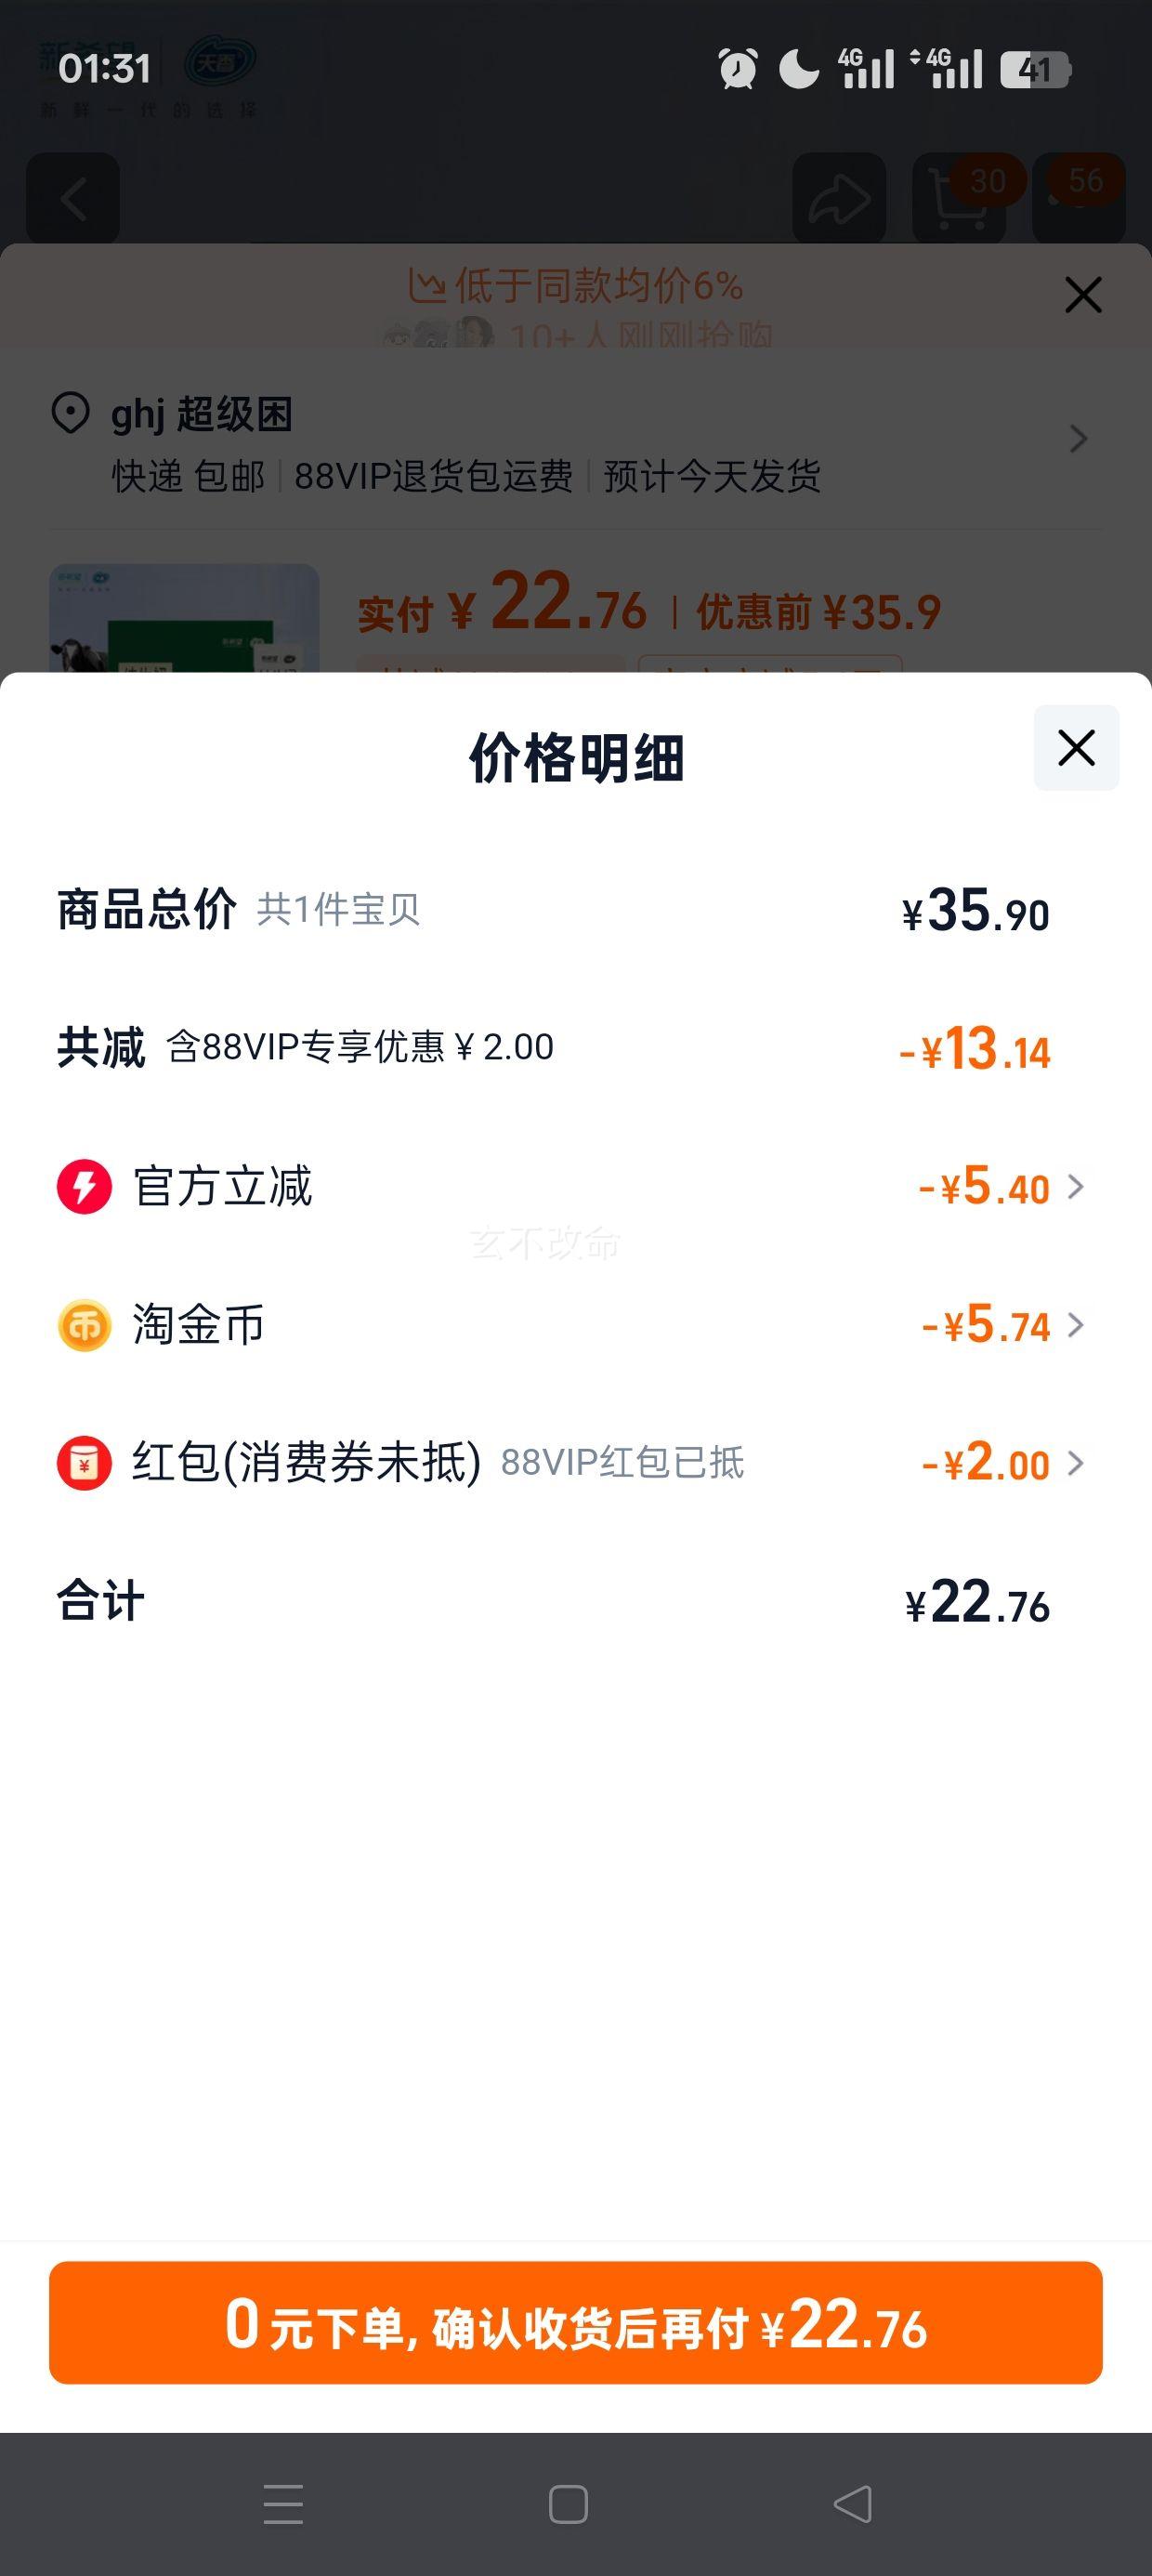The width and height of the screenshot is (1152, 2576).
Task: Place order with 0元下单 button
Action: (x=576, y=2323)
